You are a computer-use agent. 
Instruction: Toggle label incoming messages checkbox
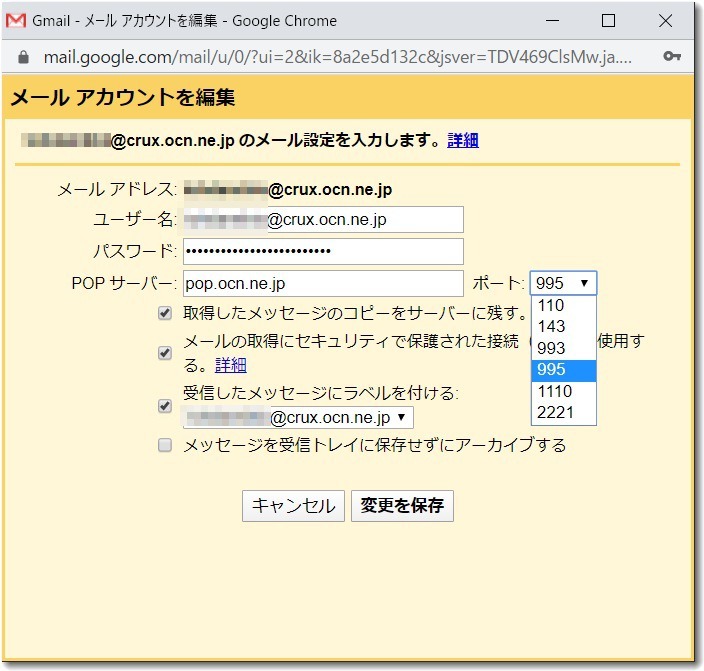[x=165, y=406]
